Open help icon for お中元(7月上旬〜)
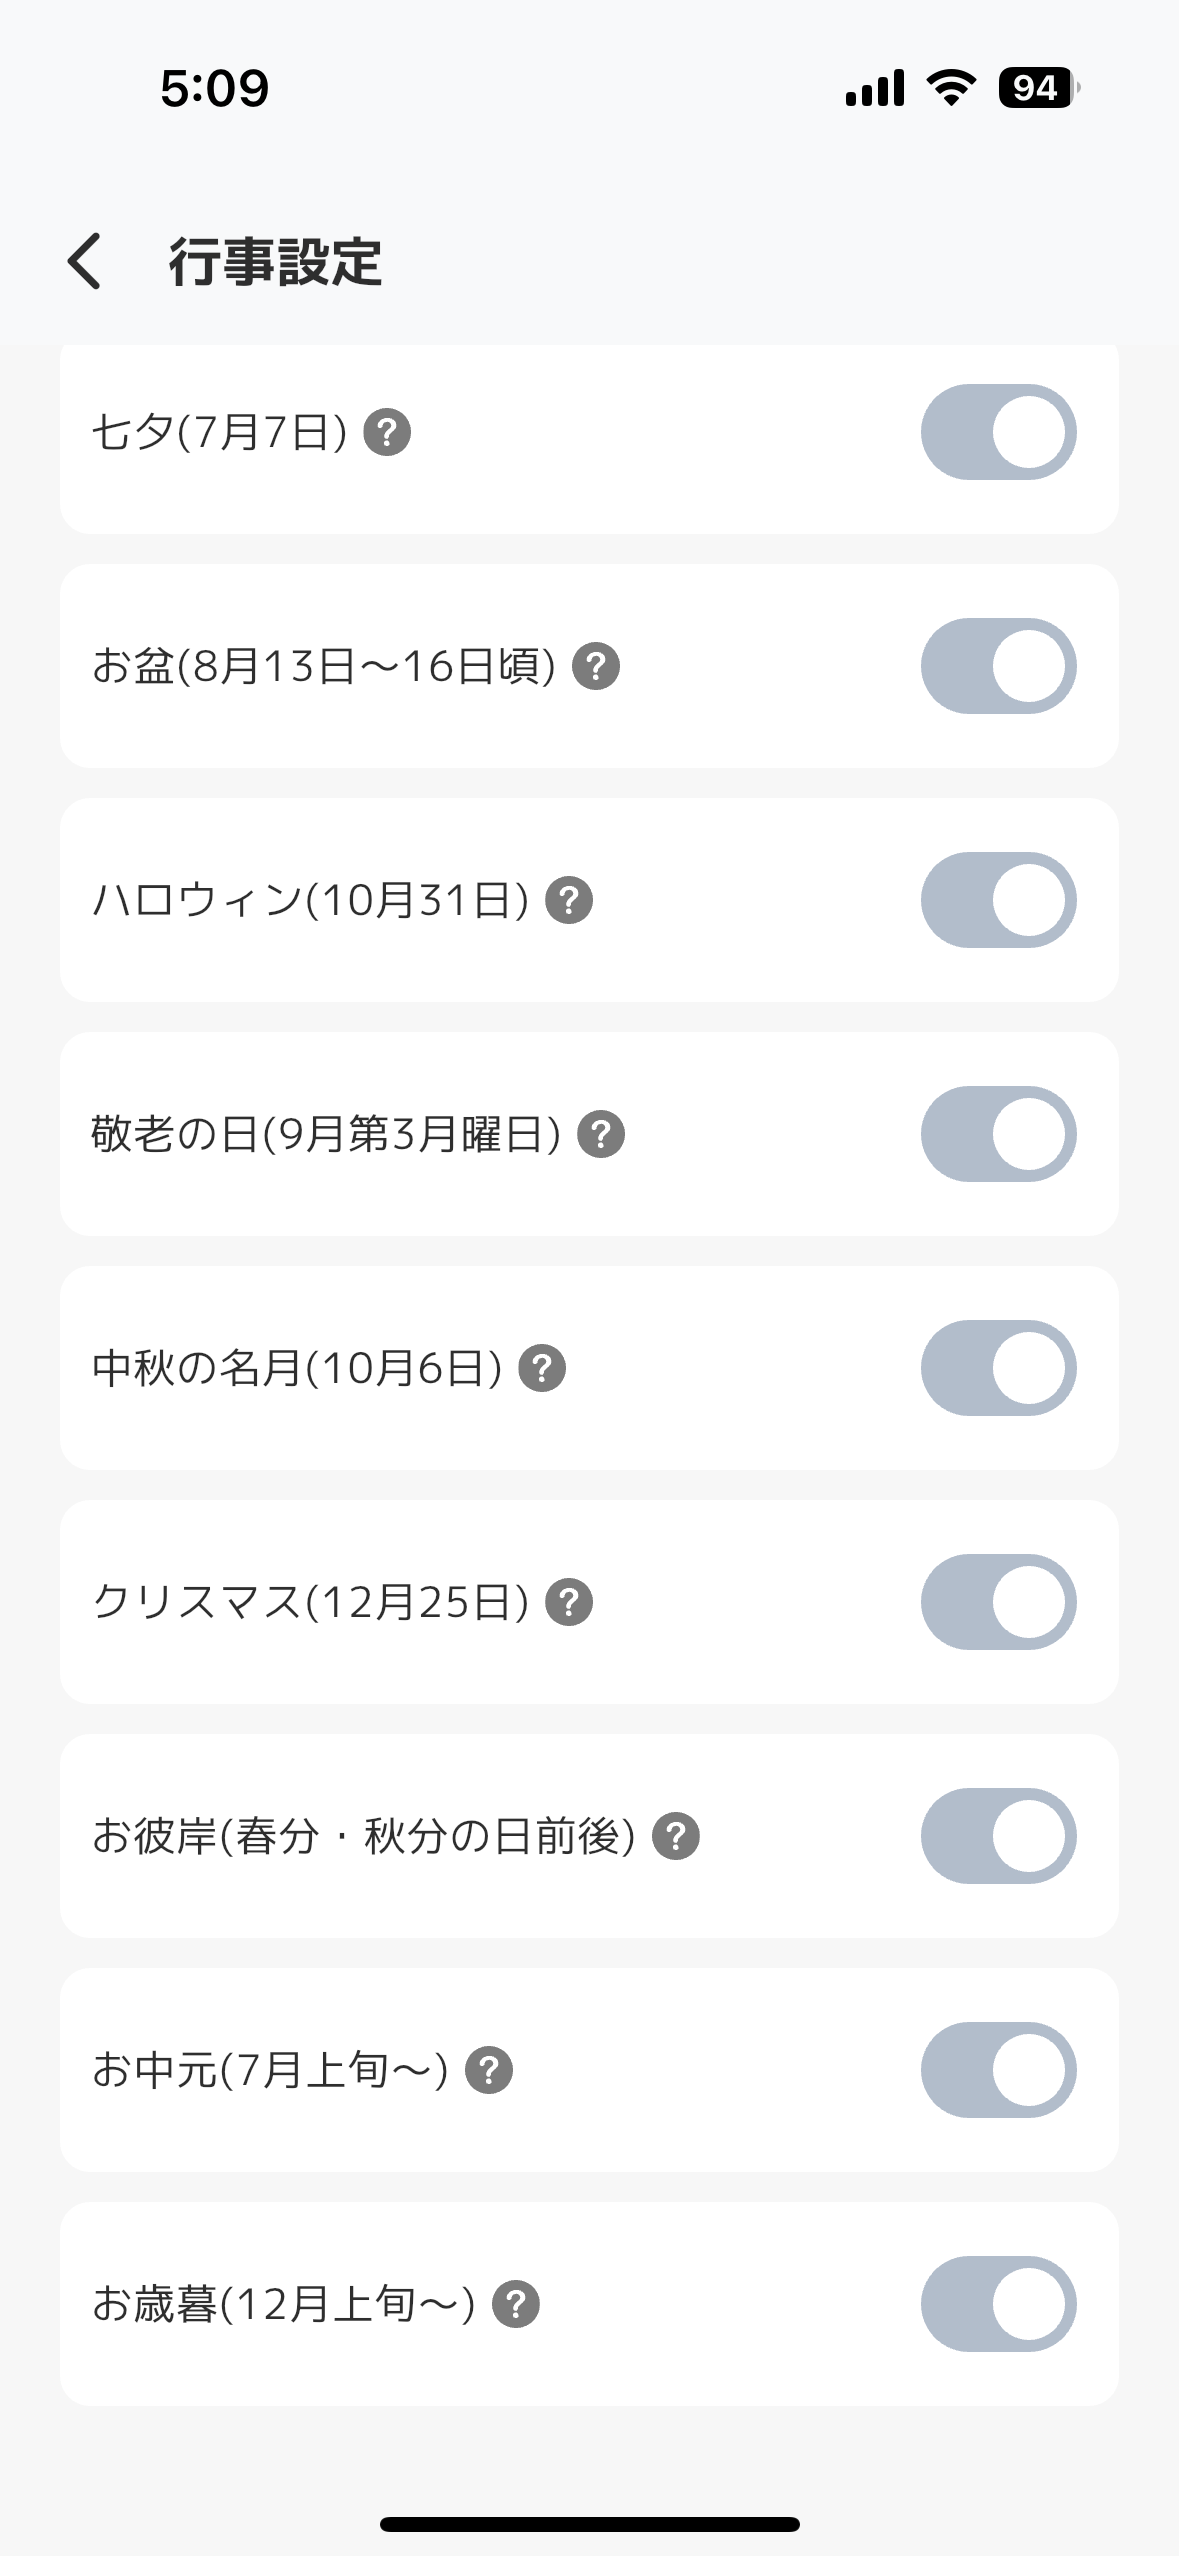The height and width of the screenshot is (2556, 1179). point(489,2070)
